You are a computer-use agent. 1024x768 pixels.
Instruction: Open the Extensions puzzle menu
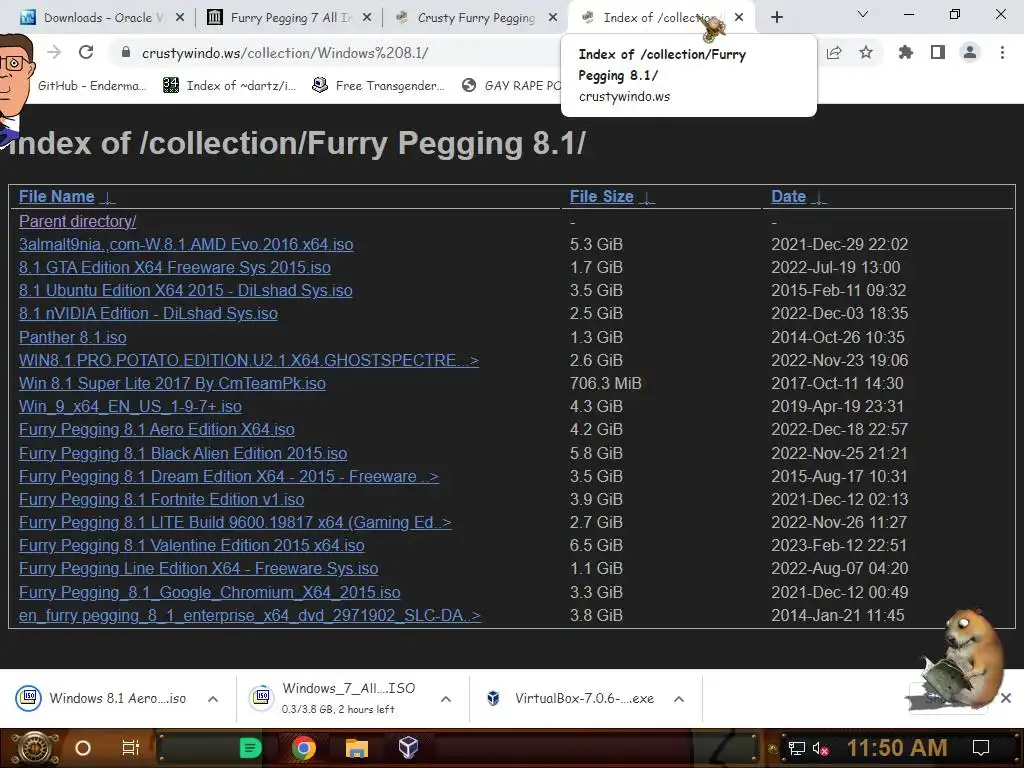tap(906, 52)
